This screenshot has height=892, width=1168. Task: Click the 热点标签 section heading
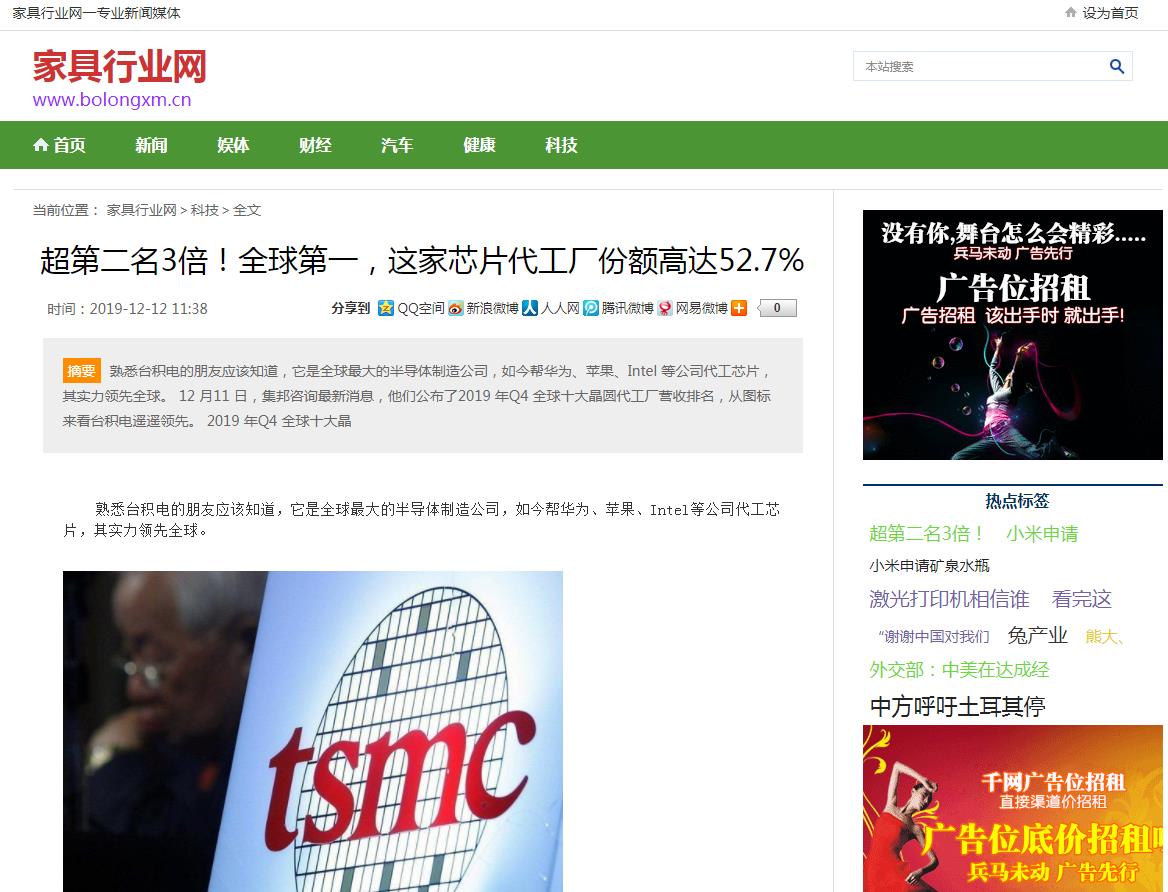click(1017, 501)
